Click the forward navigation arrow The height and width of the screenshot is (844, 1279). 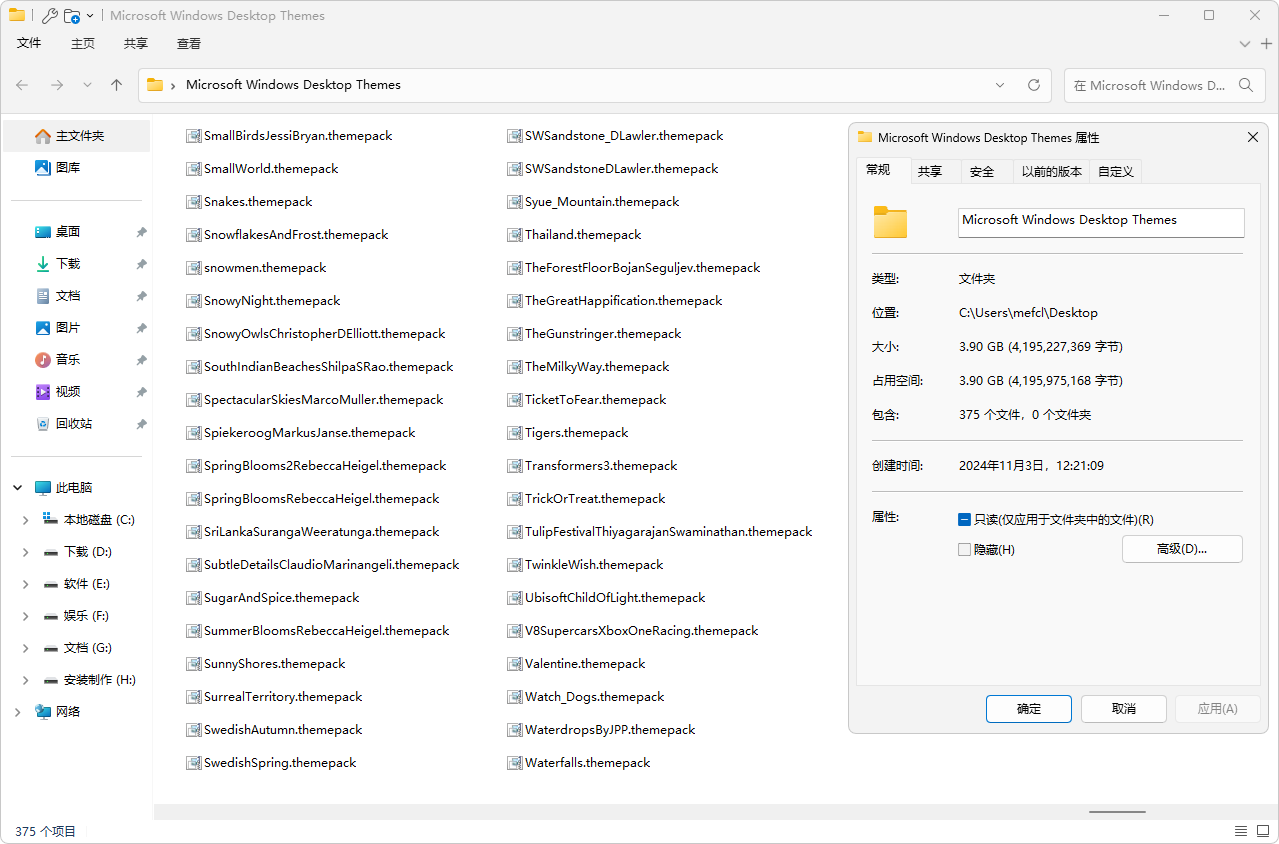pos(57,85)
